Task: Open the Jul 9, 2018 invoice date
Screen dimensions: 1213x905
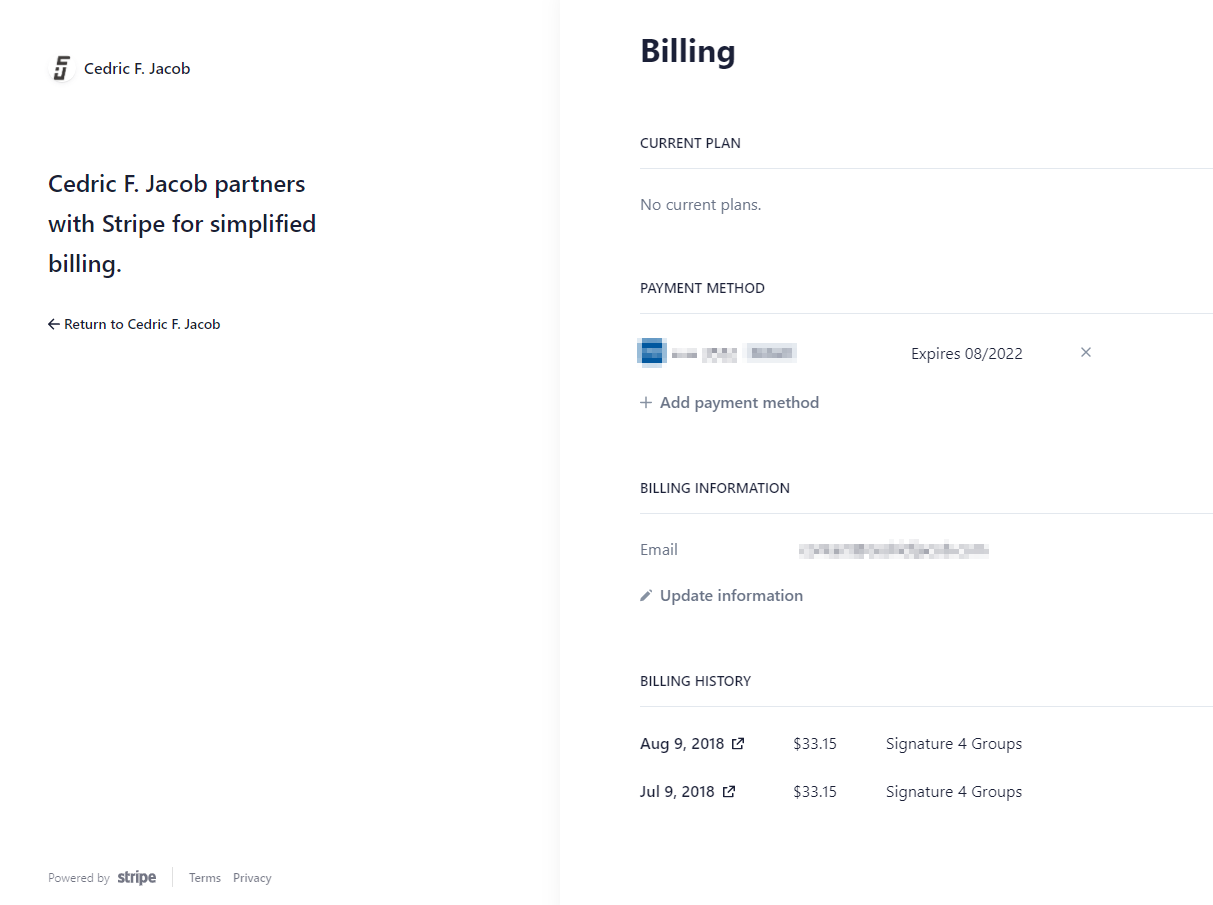Action: [677, 792]
